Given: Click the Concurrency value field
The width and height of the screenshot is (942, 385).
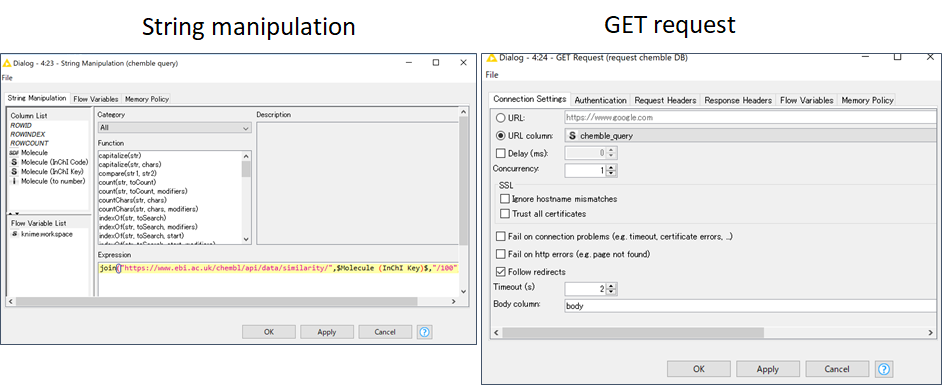Looking at the screenshot, I should (586, 171).
